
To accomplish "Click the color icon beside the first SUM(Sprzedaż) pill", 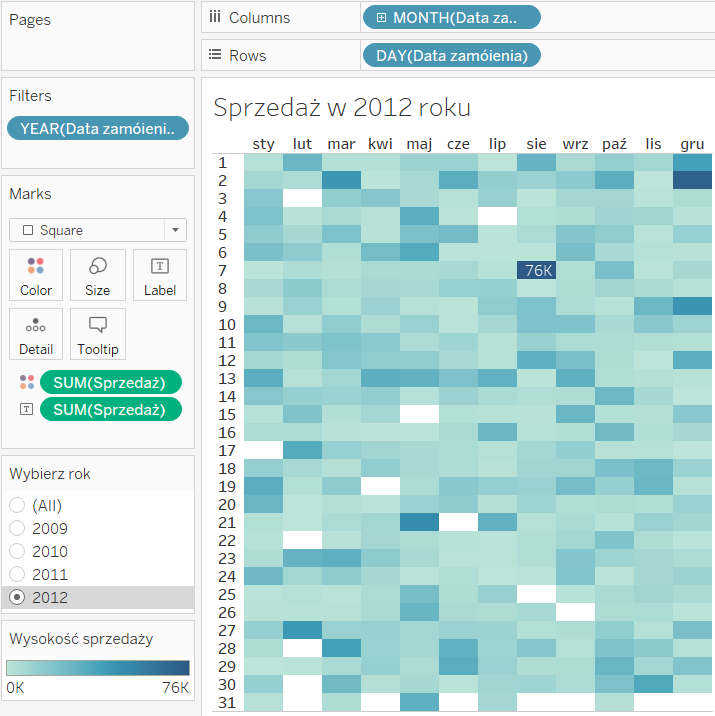I will click(26, 382).
